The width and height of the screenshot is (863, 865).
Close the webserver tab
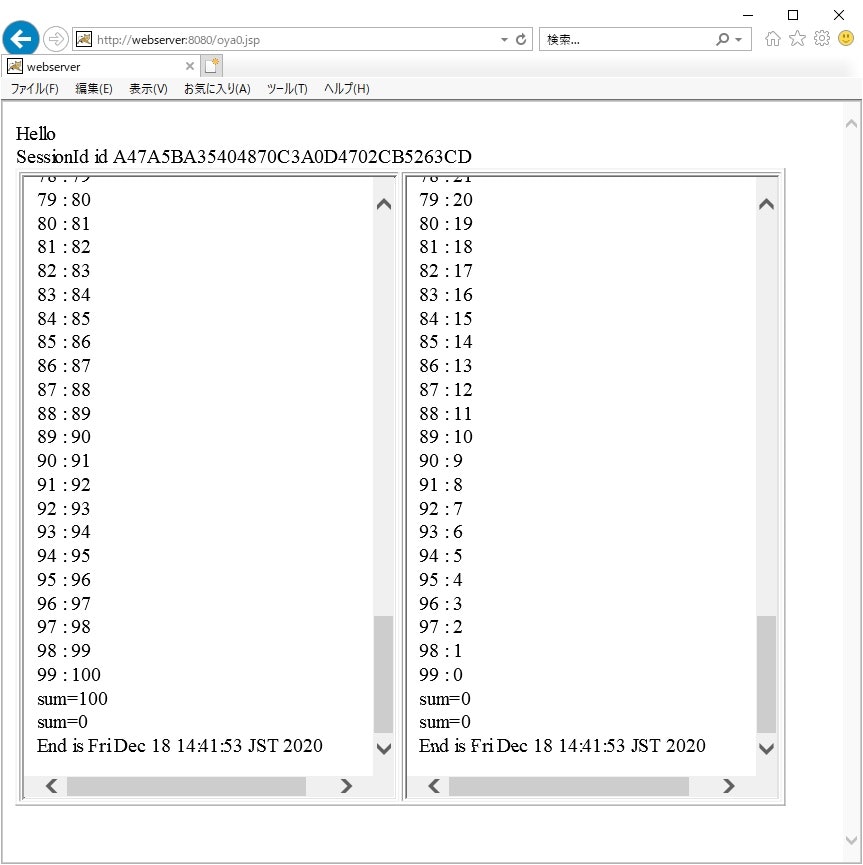pyautogui.click(x=190, y=66)
